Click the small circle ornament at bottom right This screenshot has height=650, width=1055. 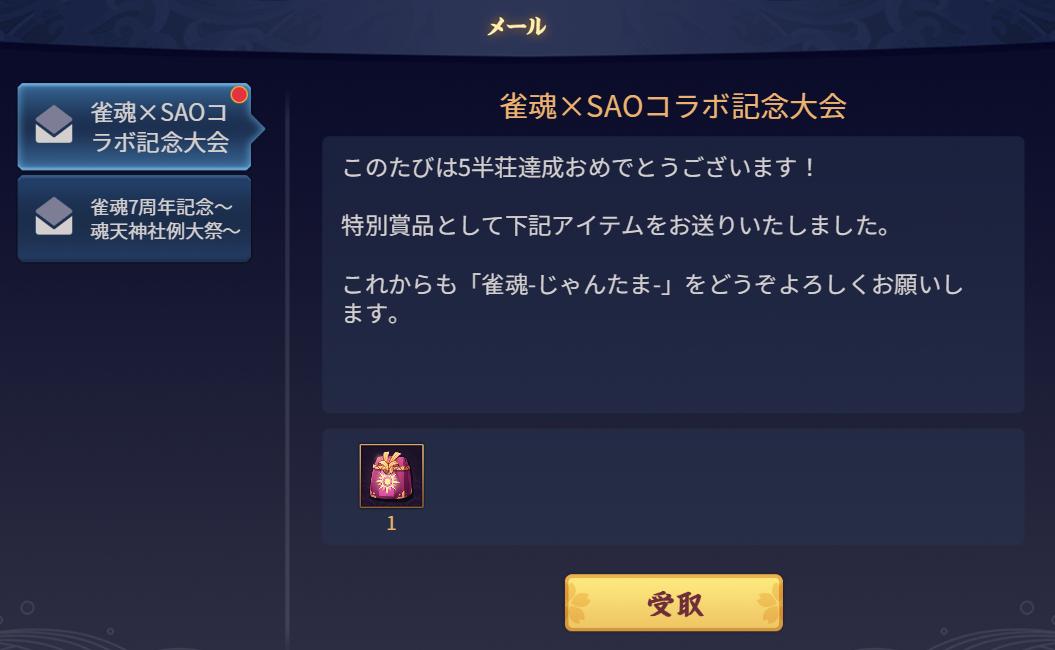pyautogui.click(x=1027, y=608)
